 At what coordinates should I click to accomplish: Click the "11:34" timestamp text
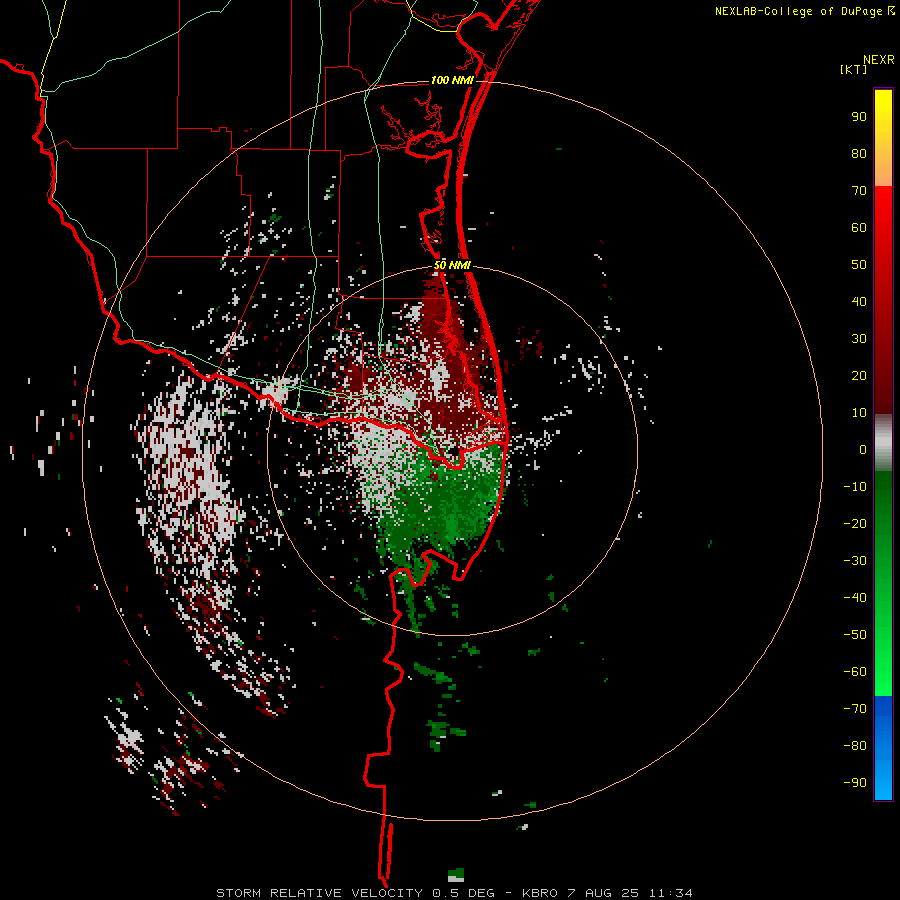[670, 893]
